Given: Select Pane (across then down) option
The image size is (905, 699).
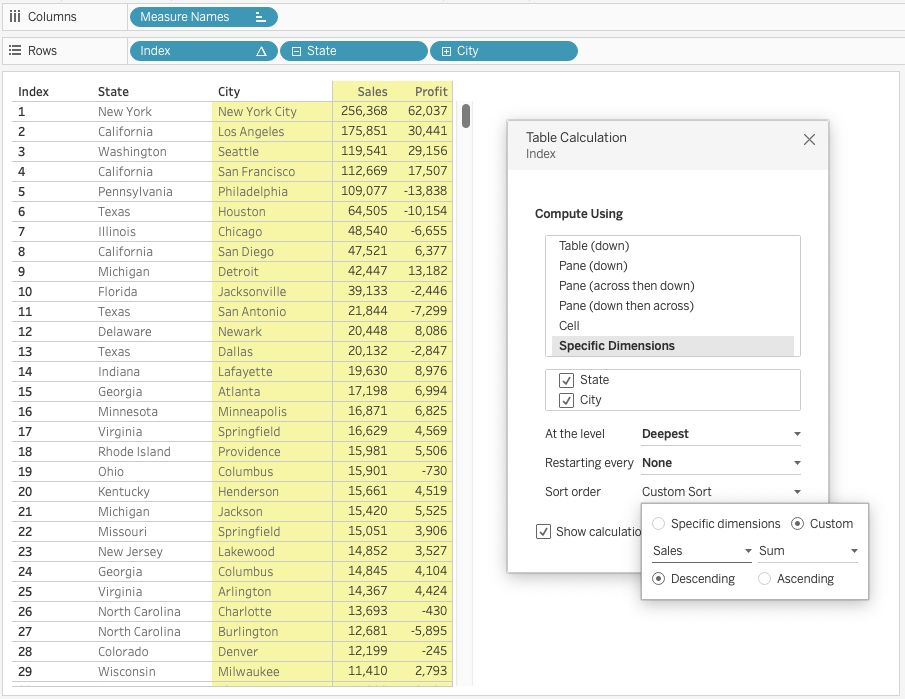Looking at the screenshot, I should pyautogui.click(x=626, y=286).
